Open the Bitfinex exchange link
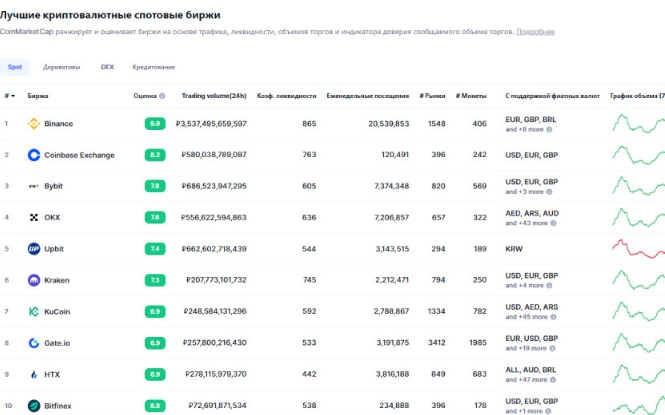 58,406
